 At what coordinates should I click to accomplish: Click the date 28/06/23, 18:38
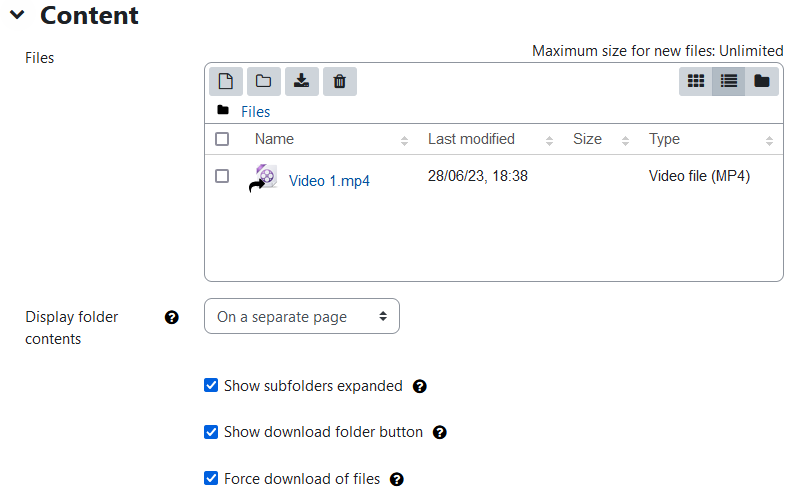pyautogui.click(x=478, y=176)
